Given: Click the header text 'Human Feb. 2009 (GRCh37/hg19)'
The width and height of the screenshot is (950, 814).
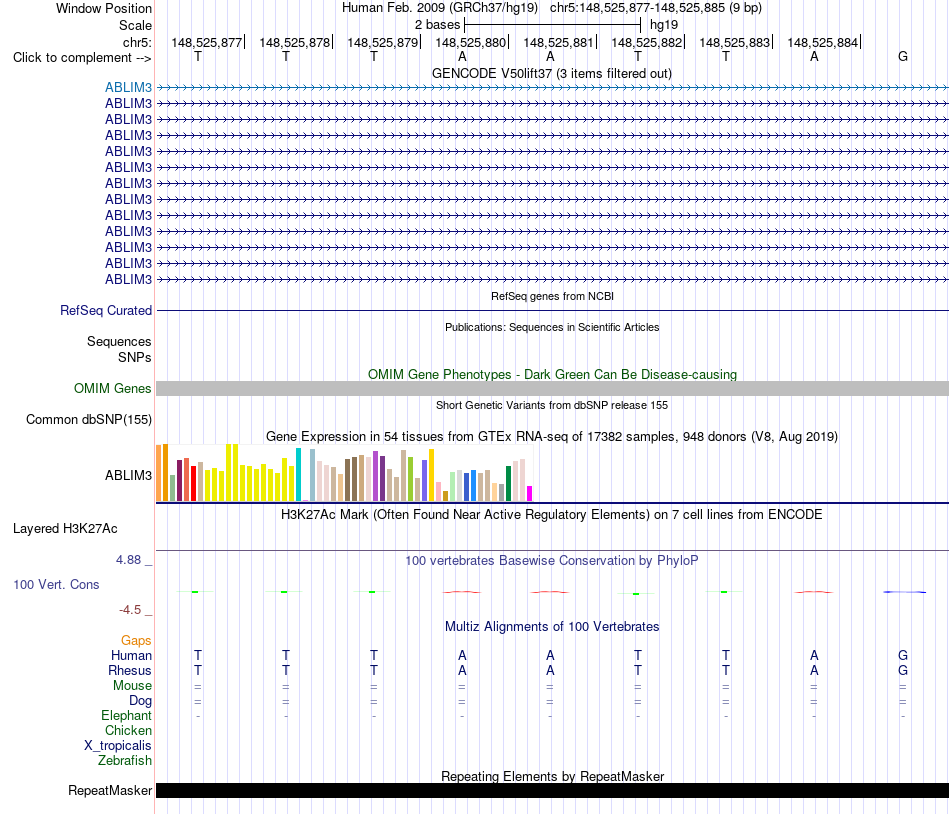Looking at the screenshot, I should [x=440, y=8].
